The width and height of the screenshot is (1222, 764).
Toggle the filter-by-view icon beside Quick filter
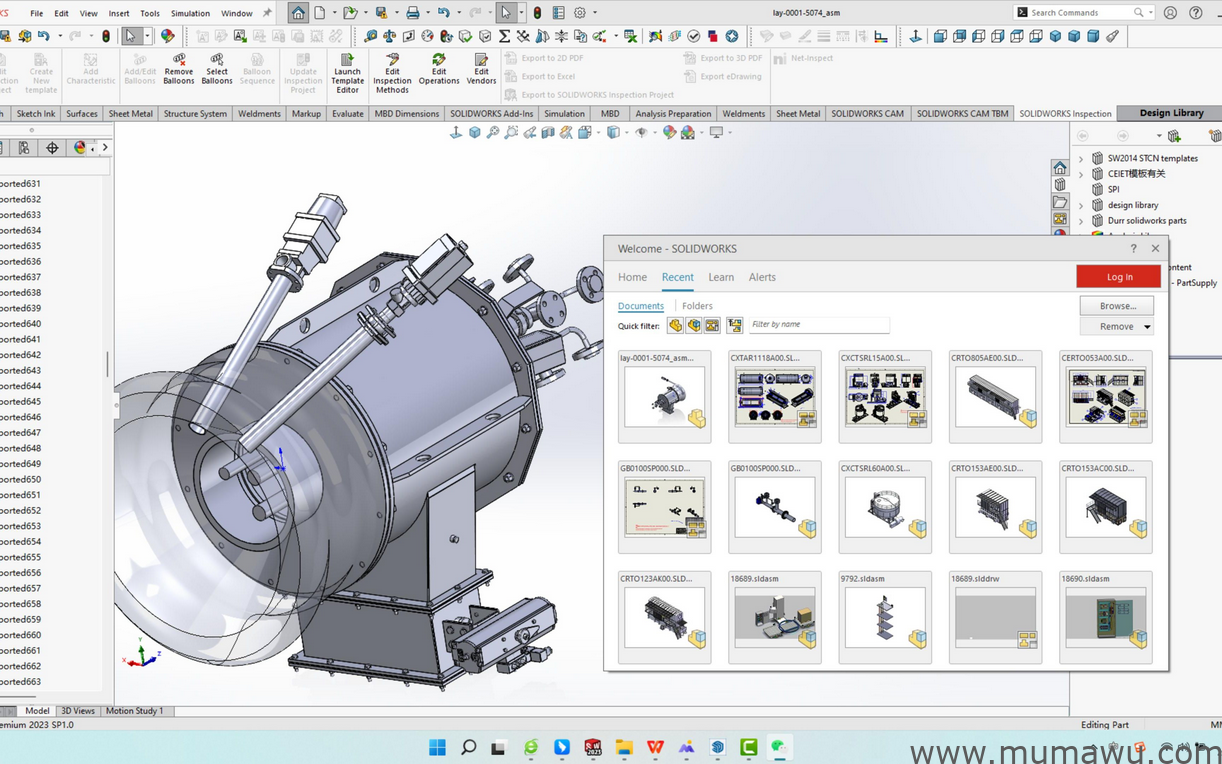[x=735, y=326]
